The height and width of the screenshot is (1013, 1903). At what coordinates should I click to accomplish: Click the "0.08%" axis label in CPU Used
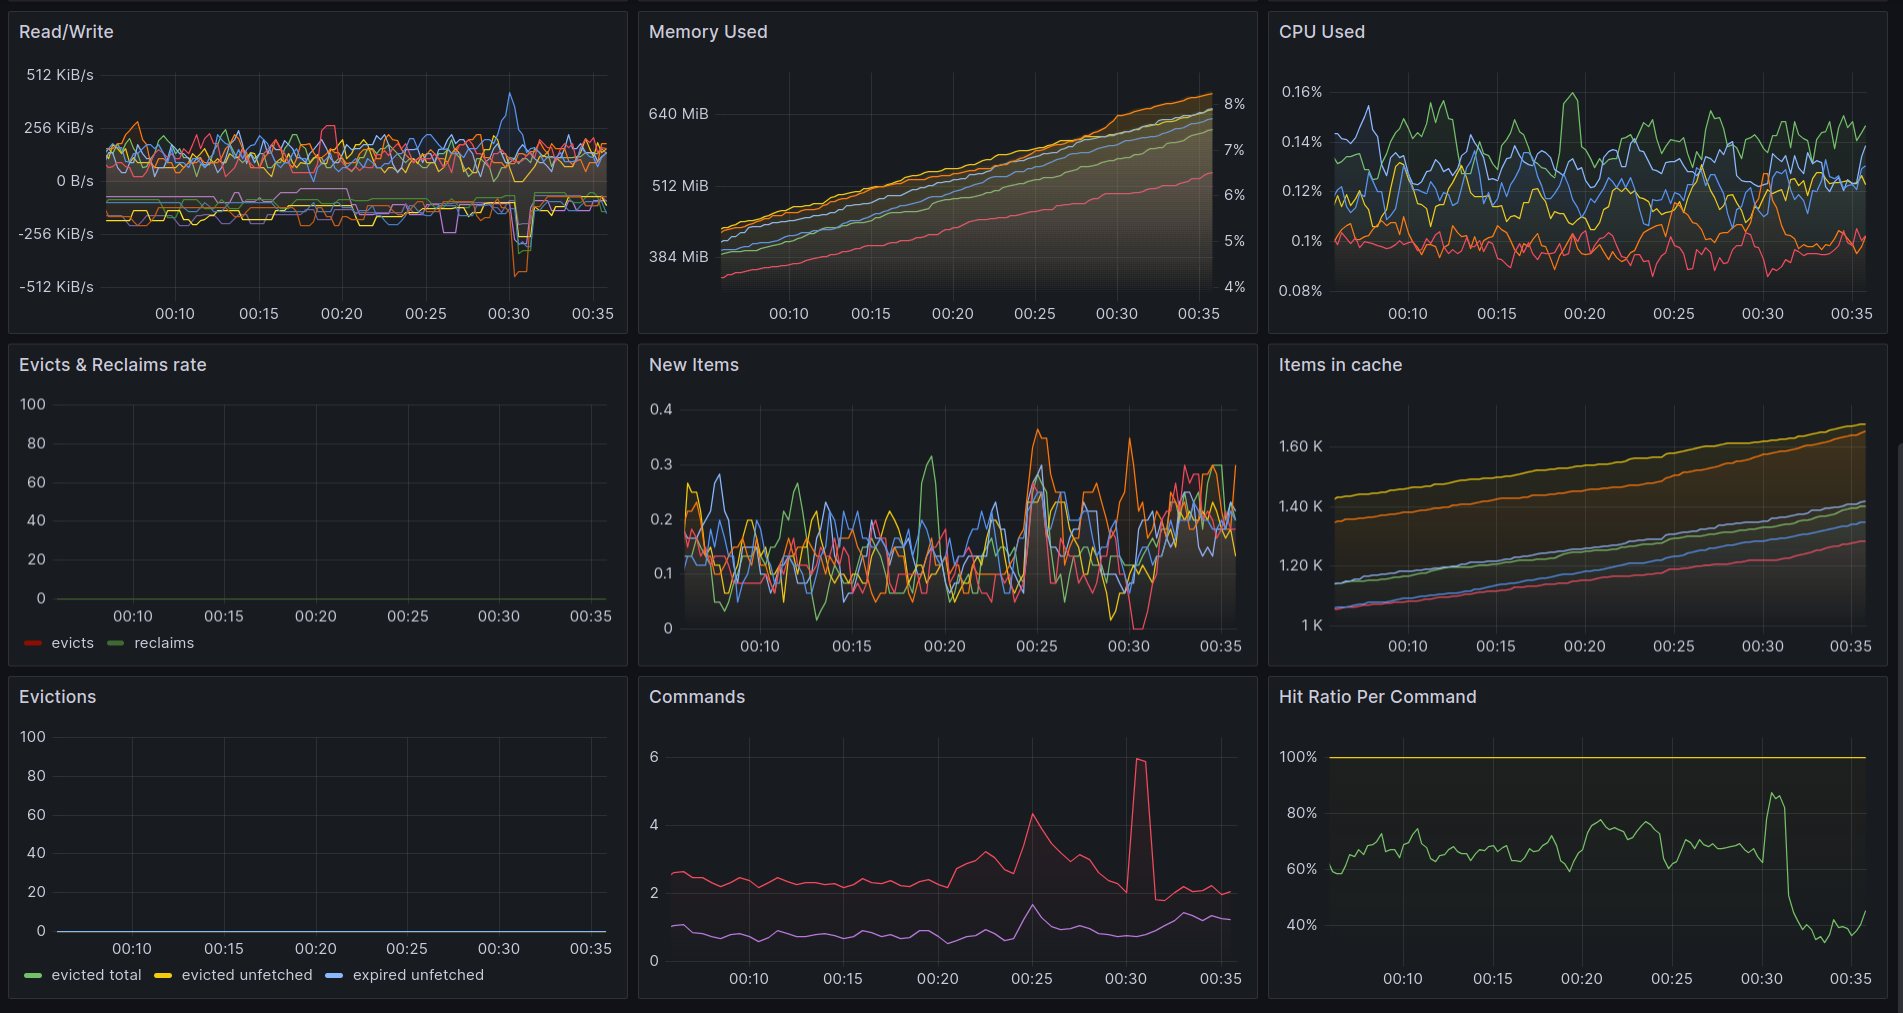[x=1300, y=291]
